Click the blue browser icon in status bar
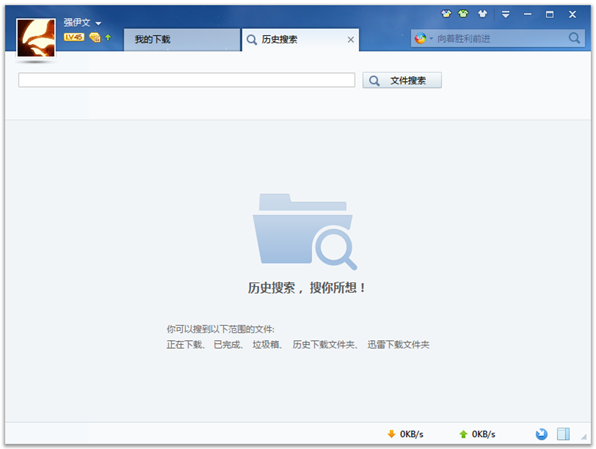The width and height of the screenshot is (596, 449). pyautogui.click(x=541, y=434)
